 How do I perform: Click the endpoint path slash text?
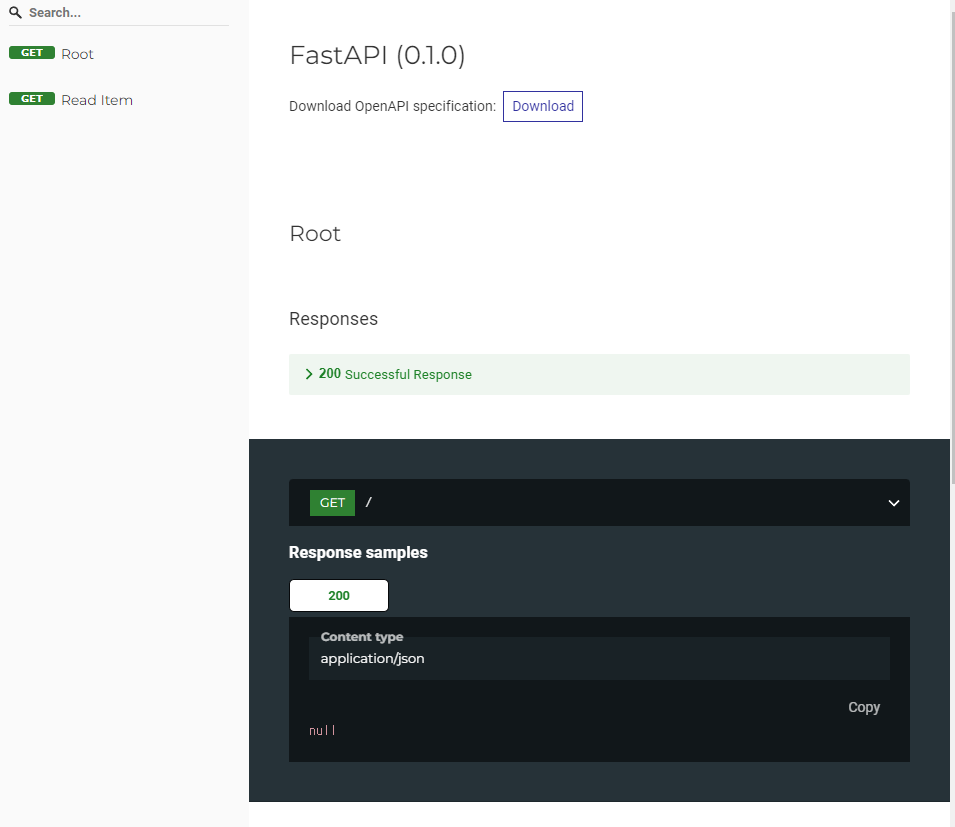[368, 502]
